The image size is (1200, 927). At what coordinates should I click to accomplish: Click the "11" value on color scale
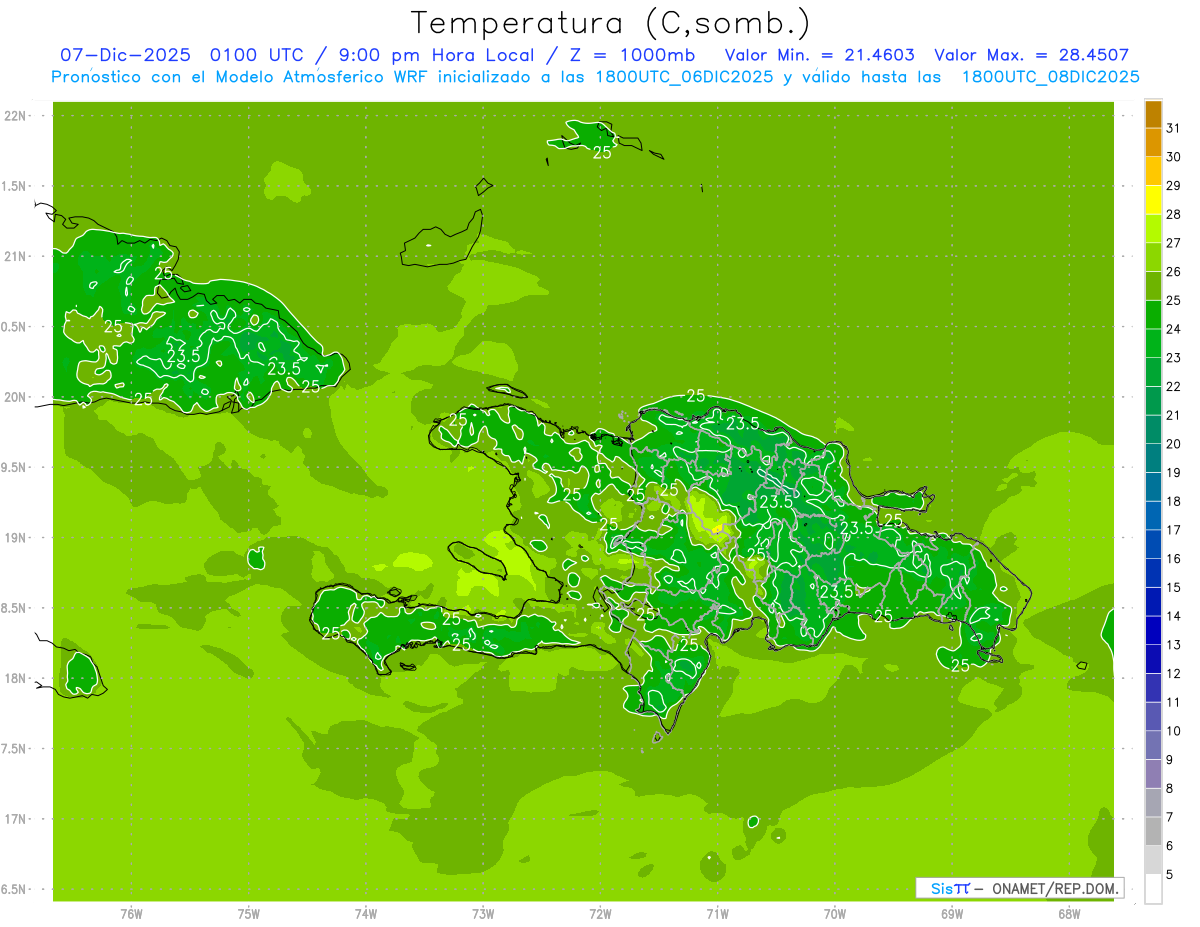tap(1174, 702)
